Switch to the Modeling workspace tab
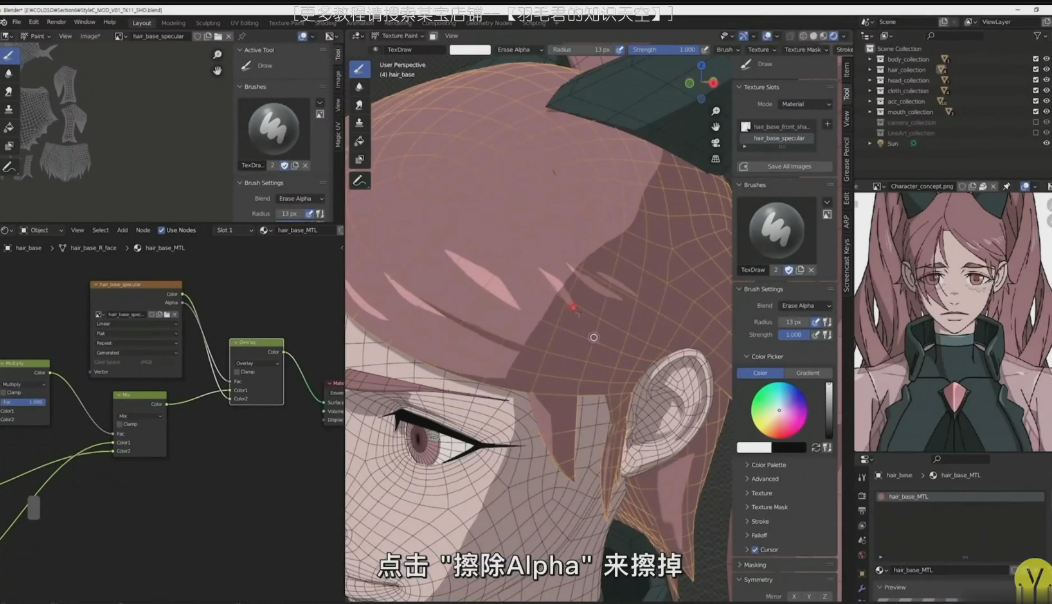Viewport: 1052px width, 604px height. click(173, 23)
